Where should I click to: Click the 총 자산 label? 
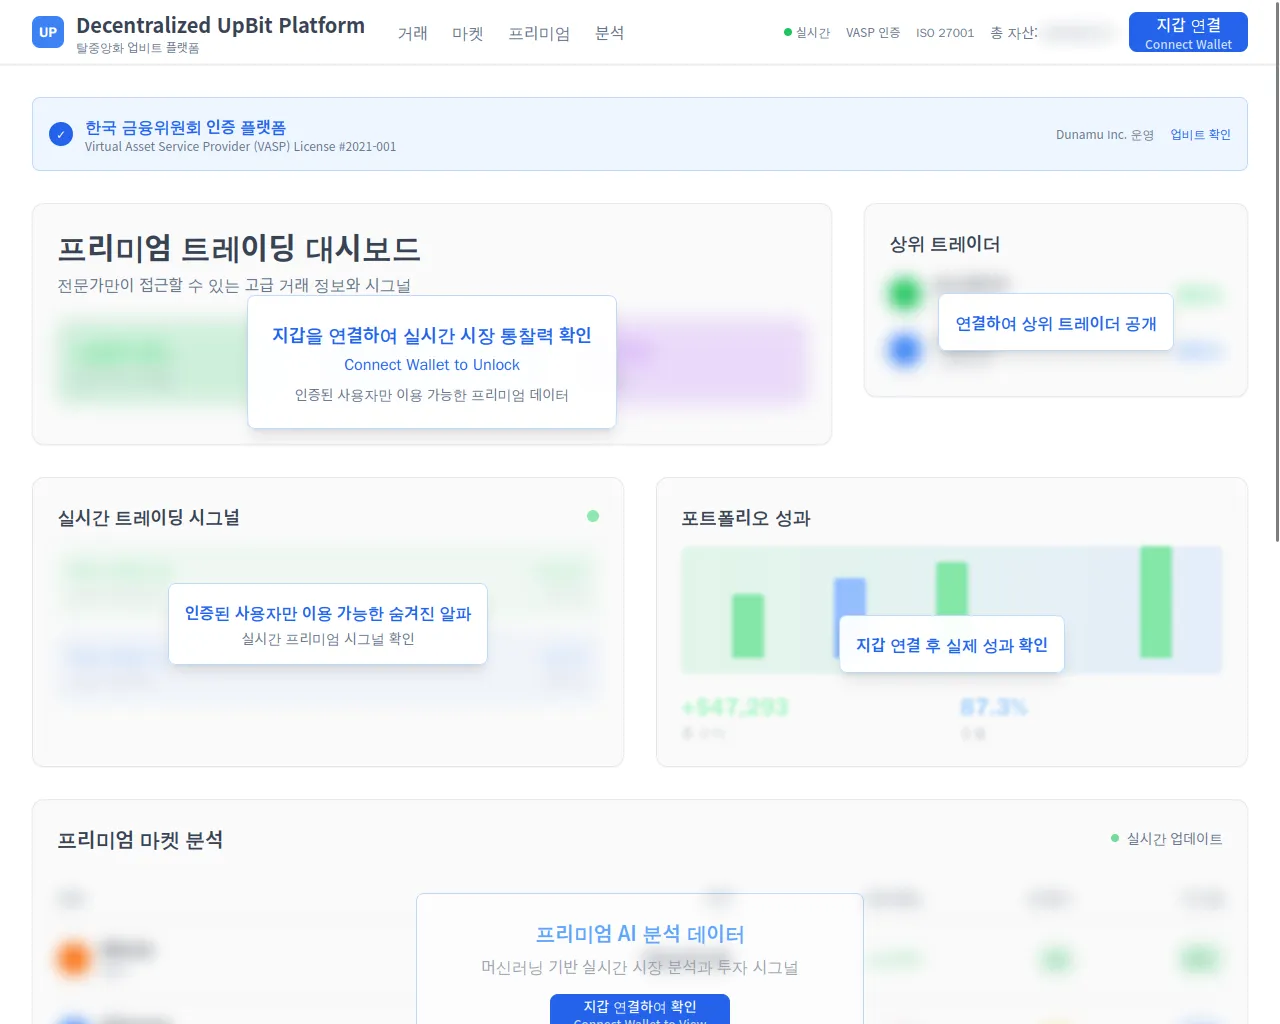click(x=1014, y=33)
